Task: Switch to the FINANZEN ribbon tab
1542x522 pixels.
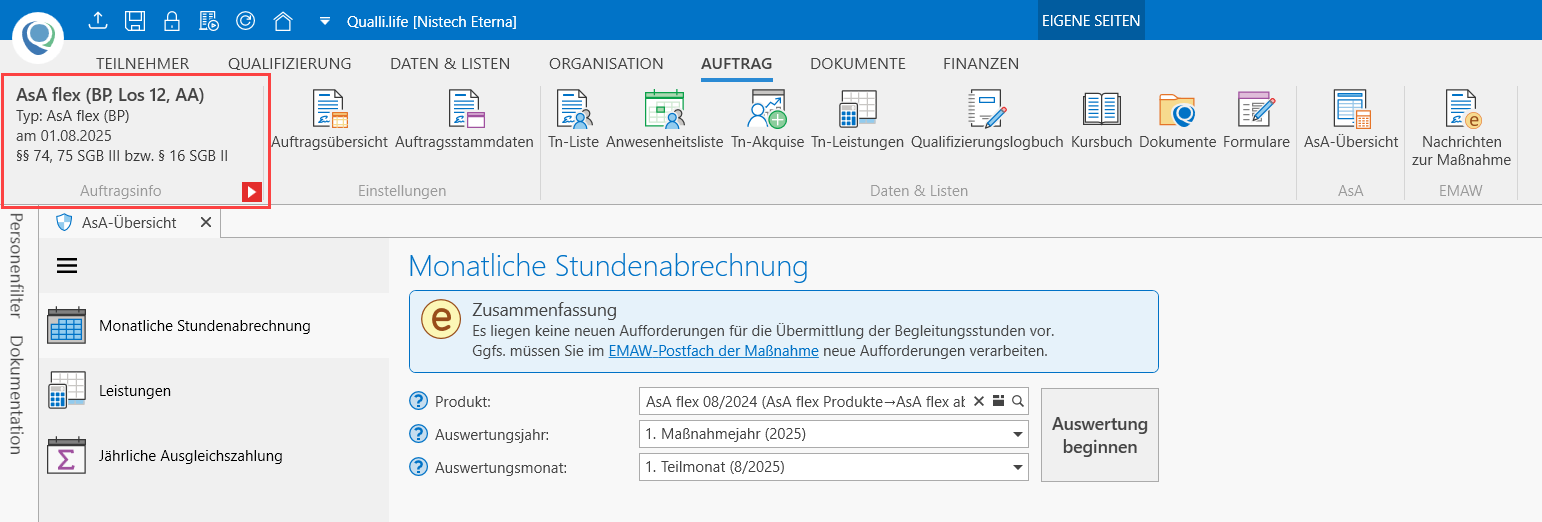Action: tap(980, 64)
